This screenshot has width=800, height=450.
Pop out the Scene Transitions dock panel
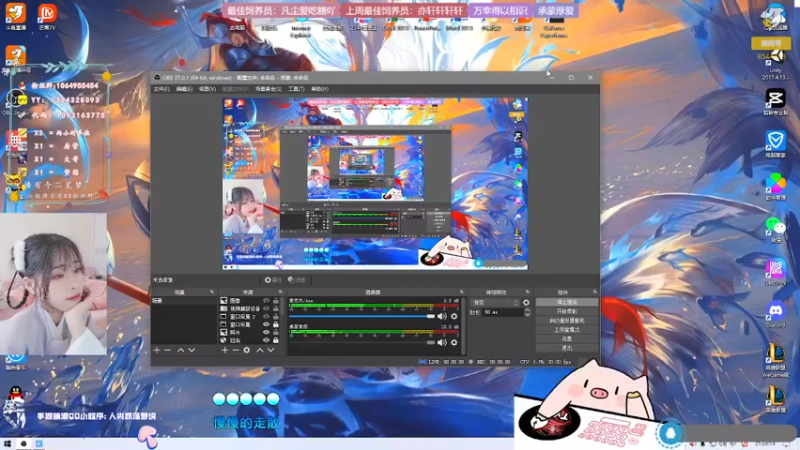click(528, 292)
